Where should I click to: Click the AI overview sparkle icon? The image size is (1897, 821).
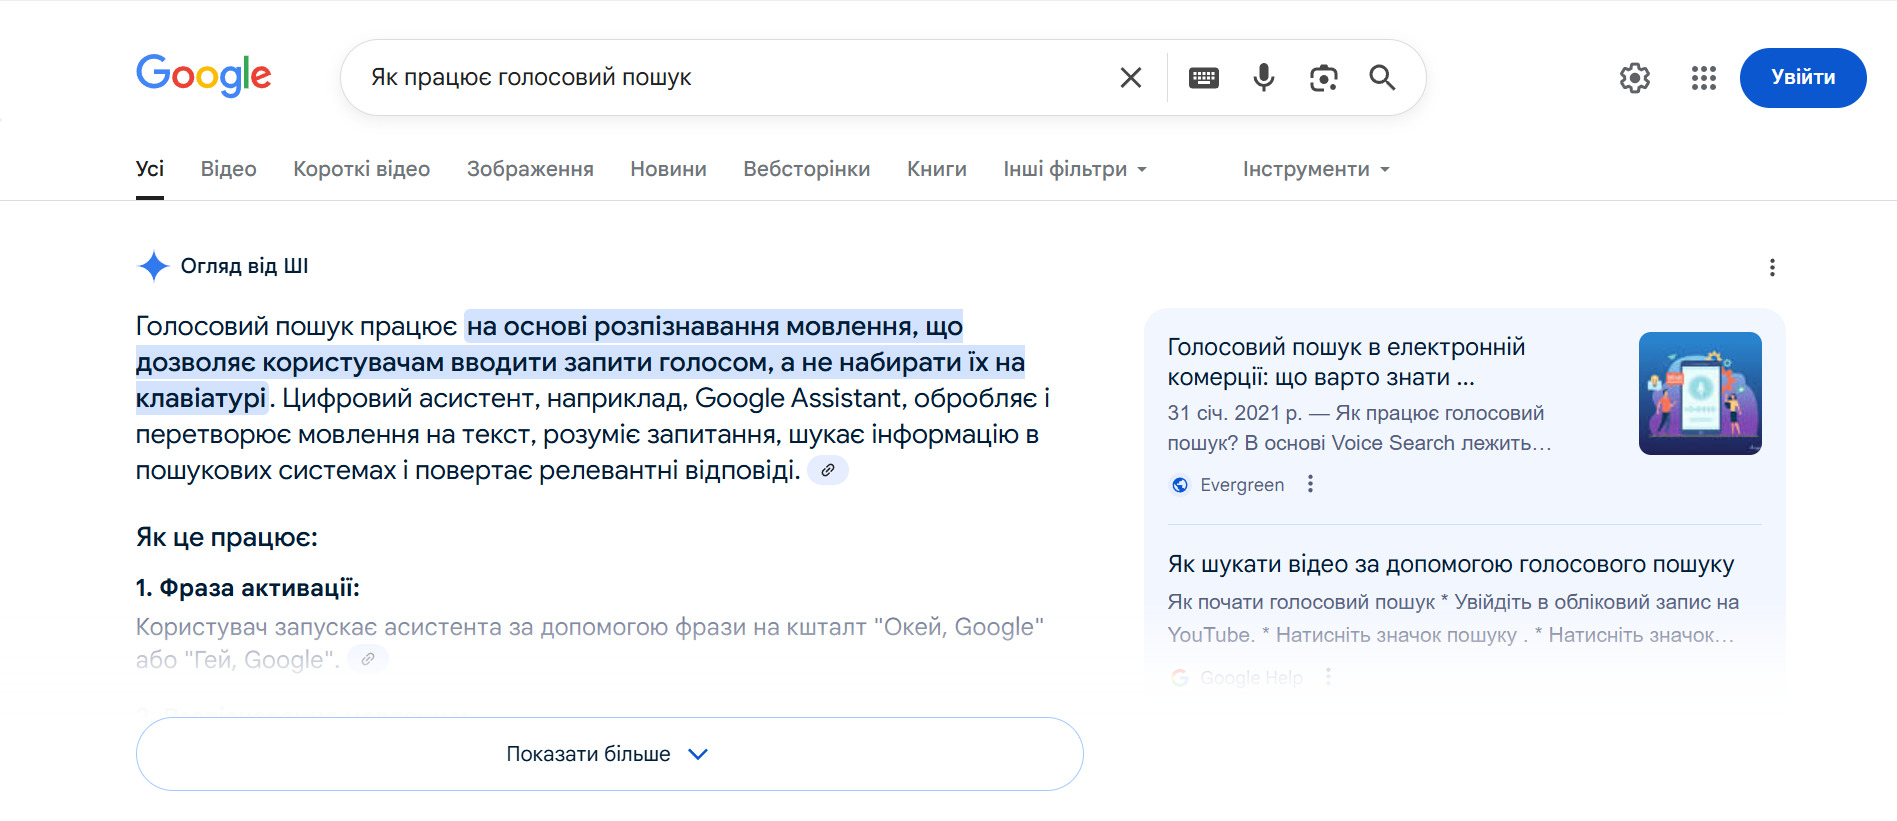[153, 266]
